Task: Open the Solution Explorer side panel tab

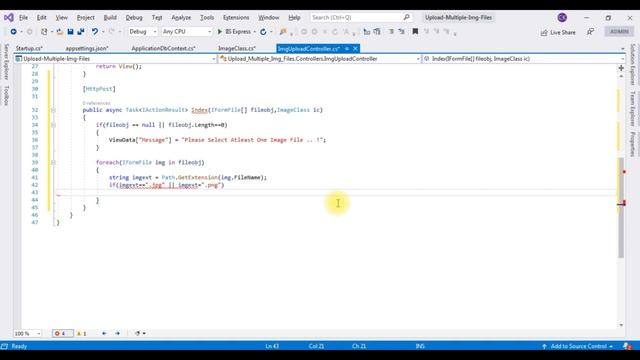Action: pos(633,64)
